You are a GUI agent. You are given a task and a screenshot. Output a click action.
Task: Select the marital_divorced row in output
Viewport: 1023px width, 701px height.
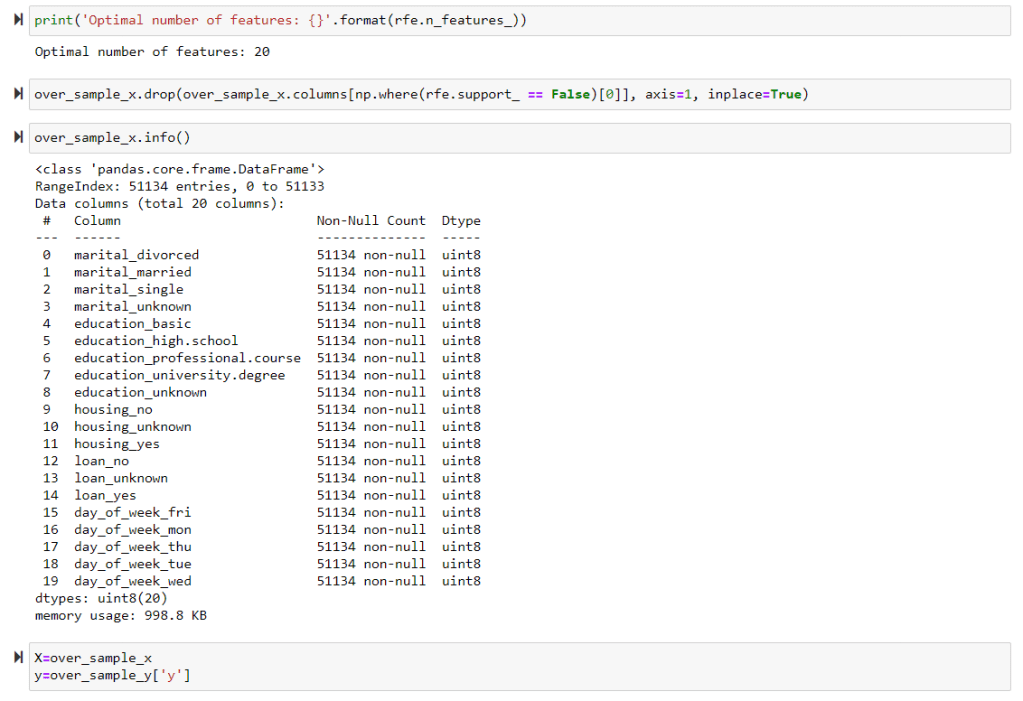click(136, 255)
